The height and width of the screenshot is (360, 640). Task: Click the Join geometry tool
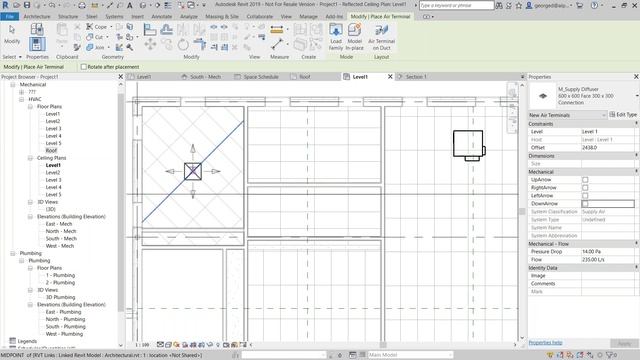pyautogui.click(x=95, y=48)
